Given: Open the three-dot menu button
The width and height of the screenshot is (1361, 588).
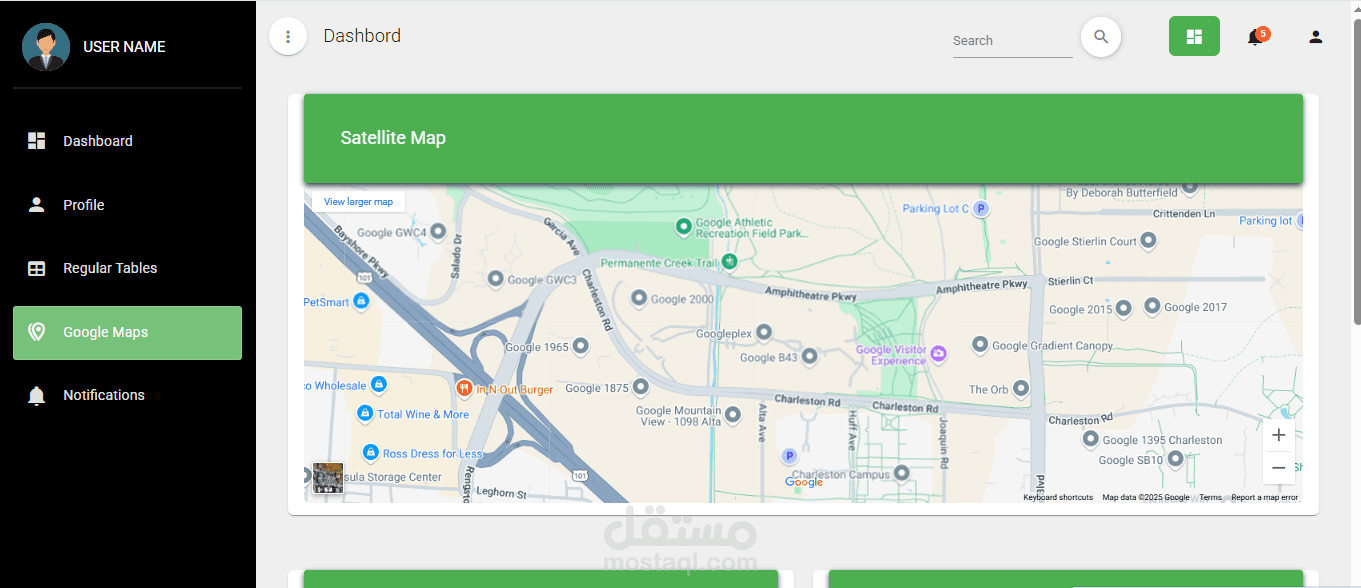Looking at the screenshot, I should [x=288, y=37].
